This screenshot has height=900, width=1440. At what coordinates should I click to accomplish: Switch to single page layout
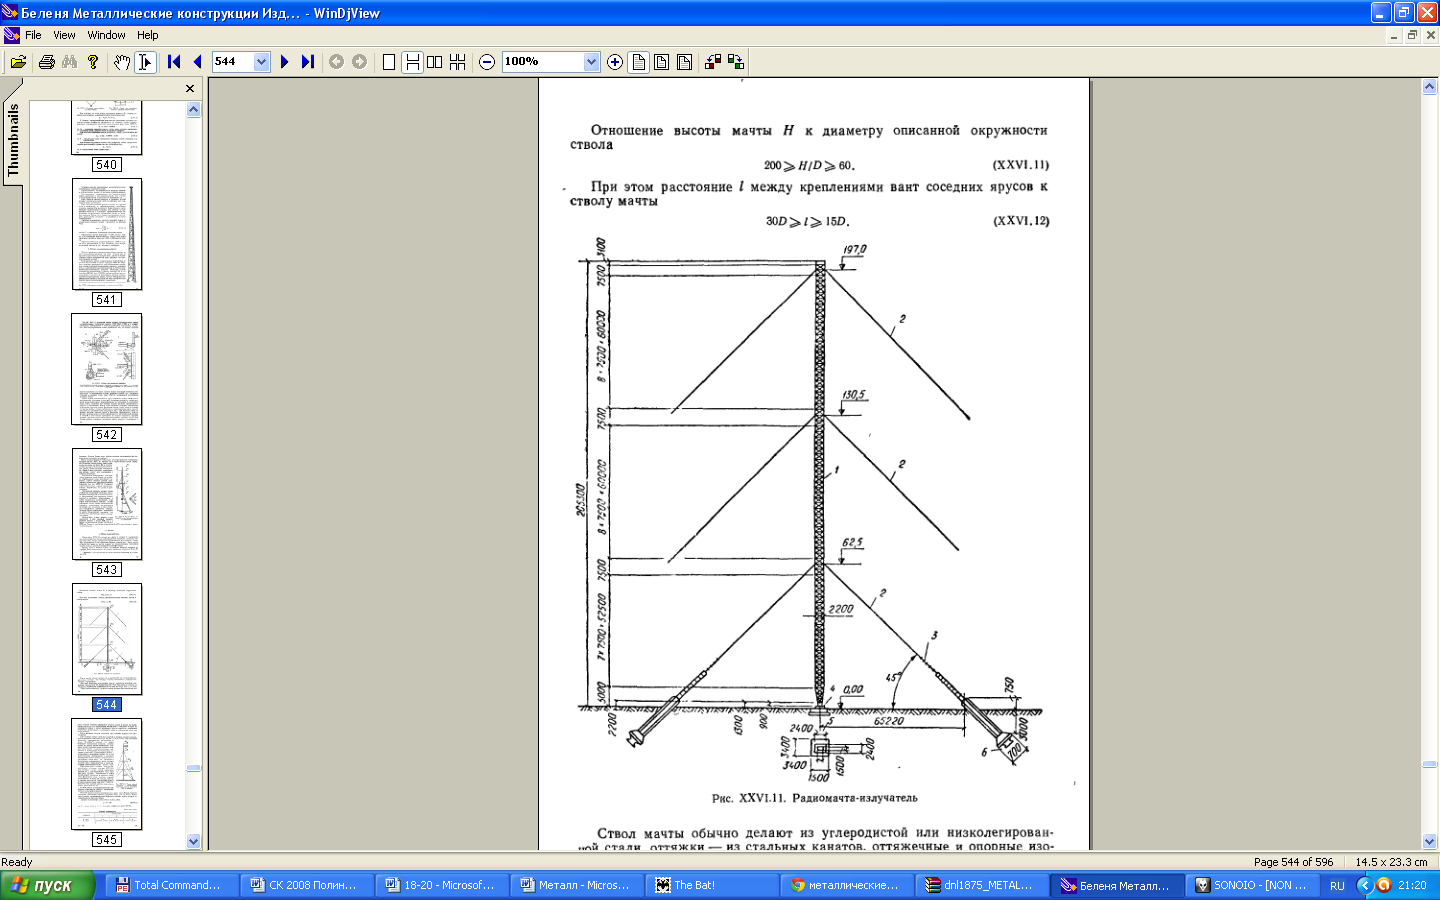389,62
